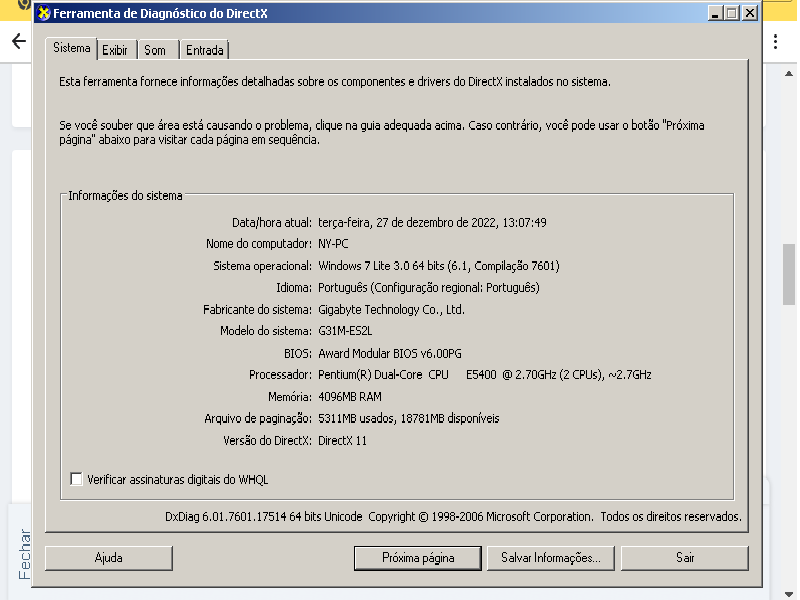Click the DirectX 11 version value
The width and height of the screenshot is (800, 600).
(342, 440)
